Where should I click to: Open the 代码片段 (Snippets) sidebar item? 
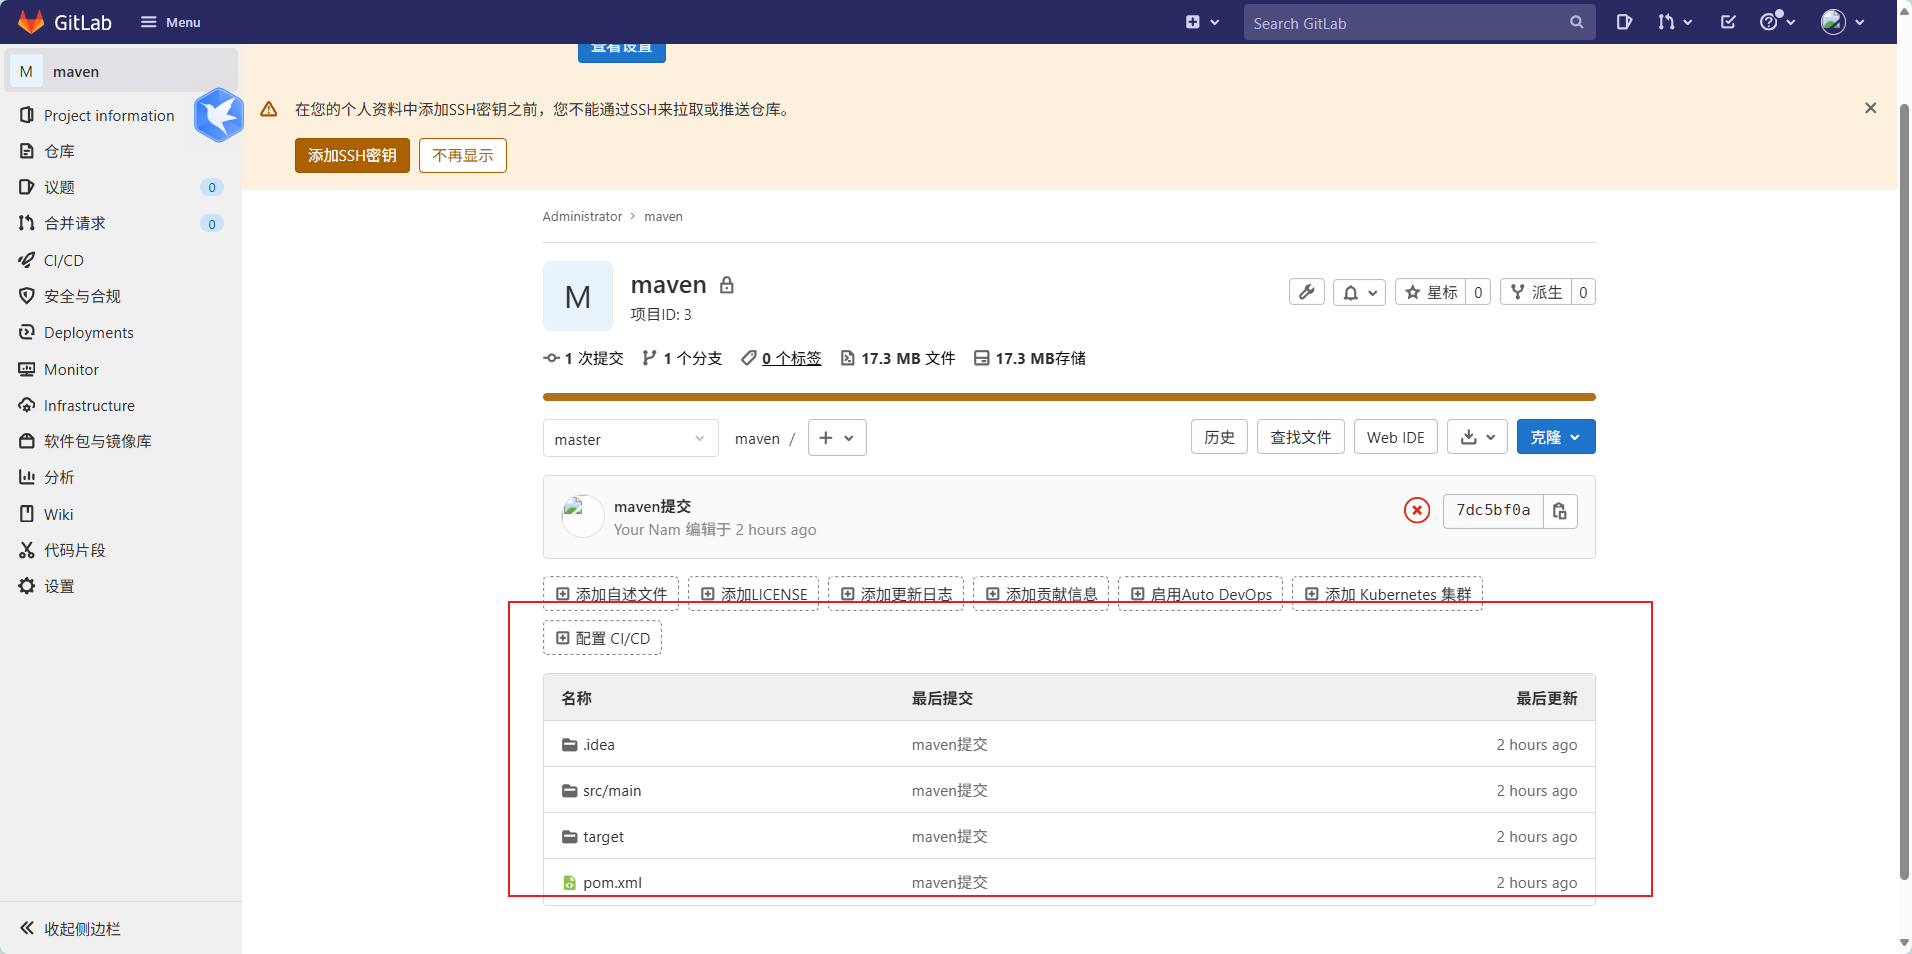tap(73, 549)
